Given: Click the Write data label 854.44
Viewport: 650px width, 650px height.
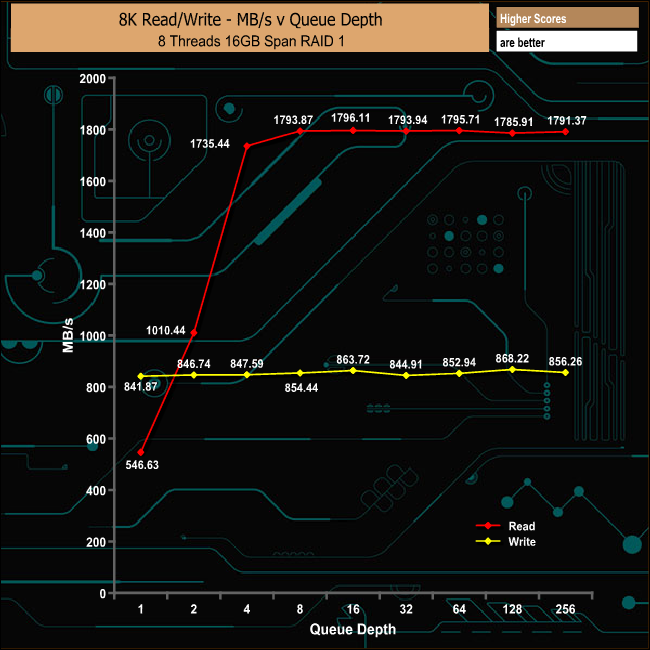Looking at the screenshot, I should click(301, 388).
